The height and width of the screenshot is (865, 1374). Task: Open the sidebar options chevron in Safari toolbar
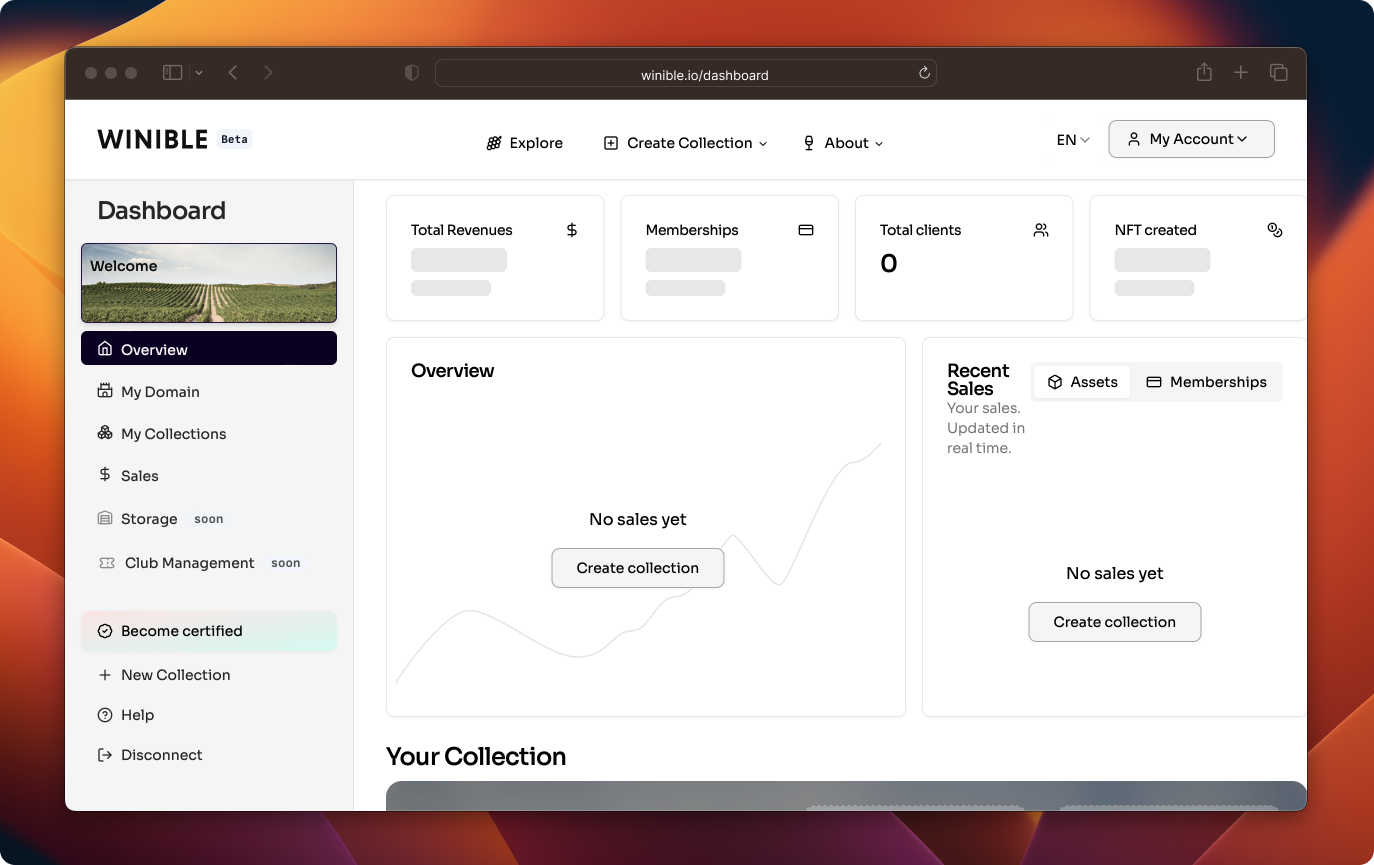(x=199, y=73)
